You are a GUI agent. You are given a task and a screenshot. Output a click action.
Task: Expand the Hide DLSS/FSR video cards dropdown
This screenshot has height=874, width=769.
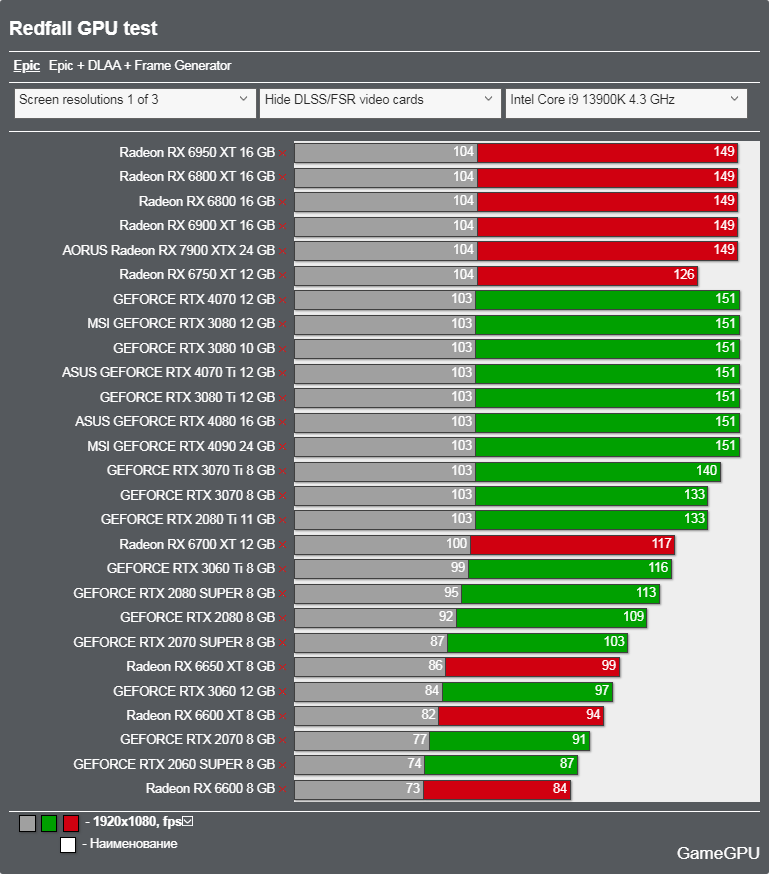380,103
